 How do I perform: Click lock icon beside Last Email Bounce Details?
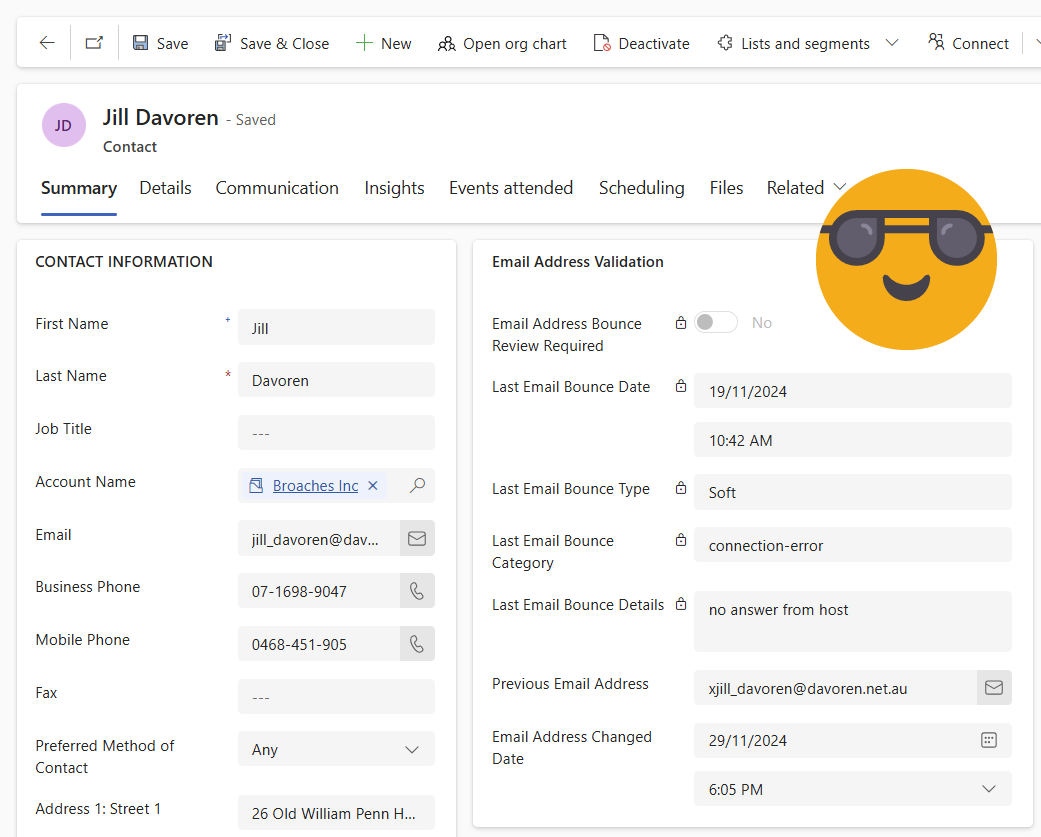tap(681, 605)
